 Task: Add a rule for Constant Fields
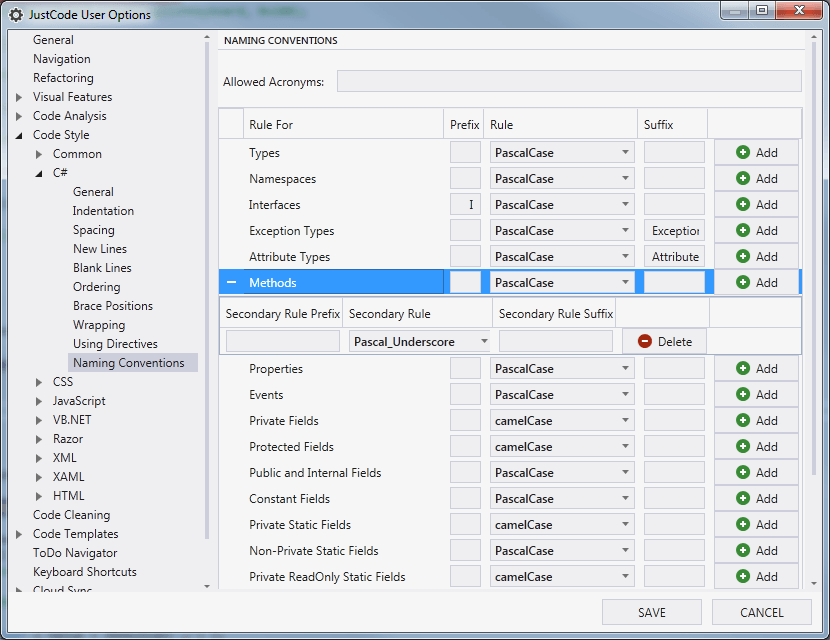coord(756,498)
